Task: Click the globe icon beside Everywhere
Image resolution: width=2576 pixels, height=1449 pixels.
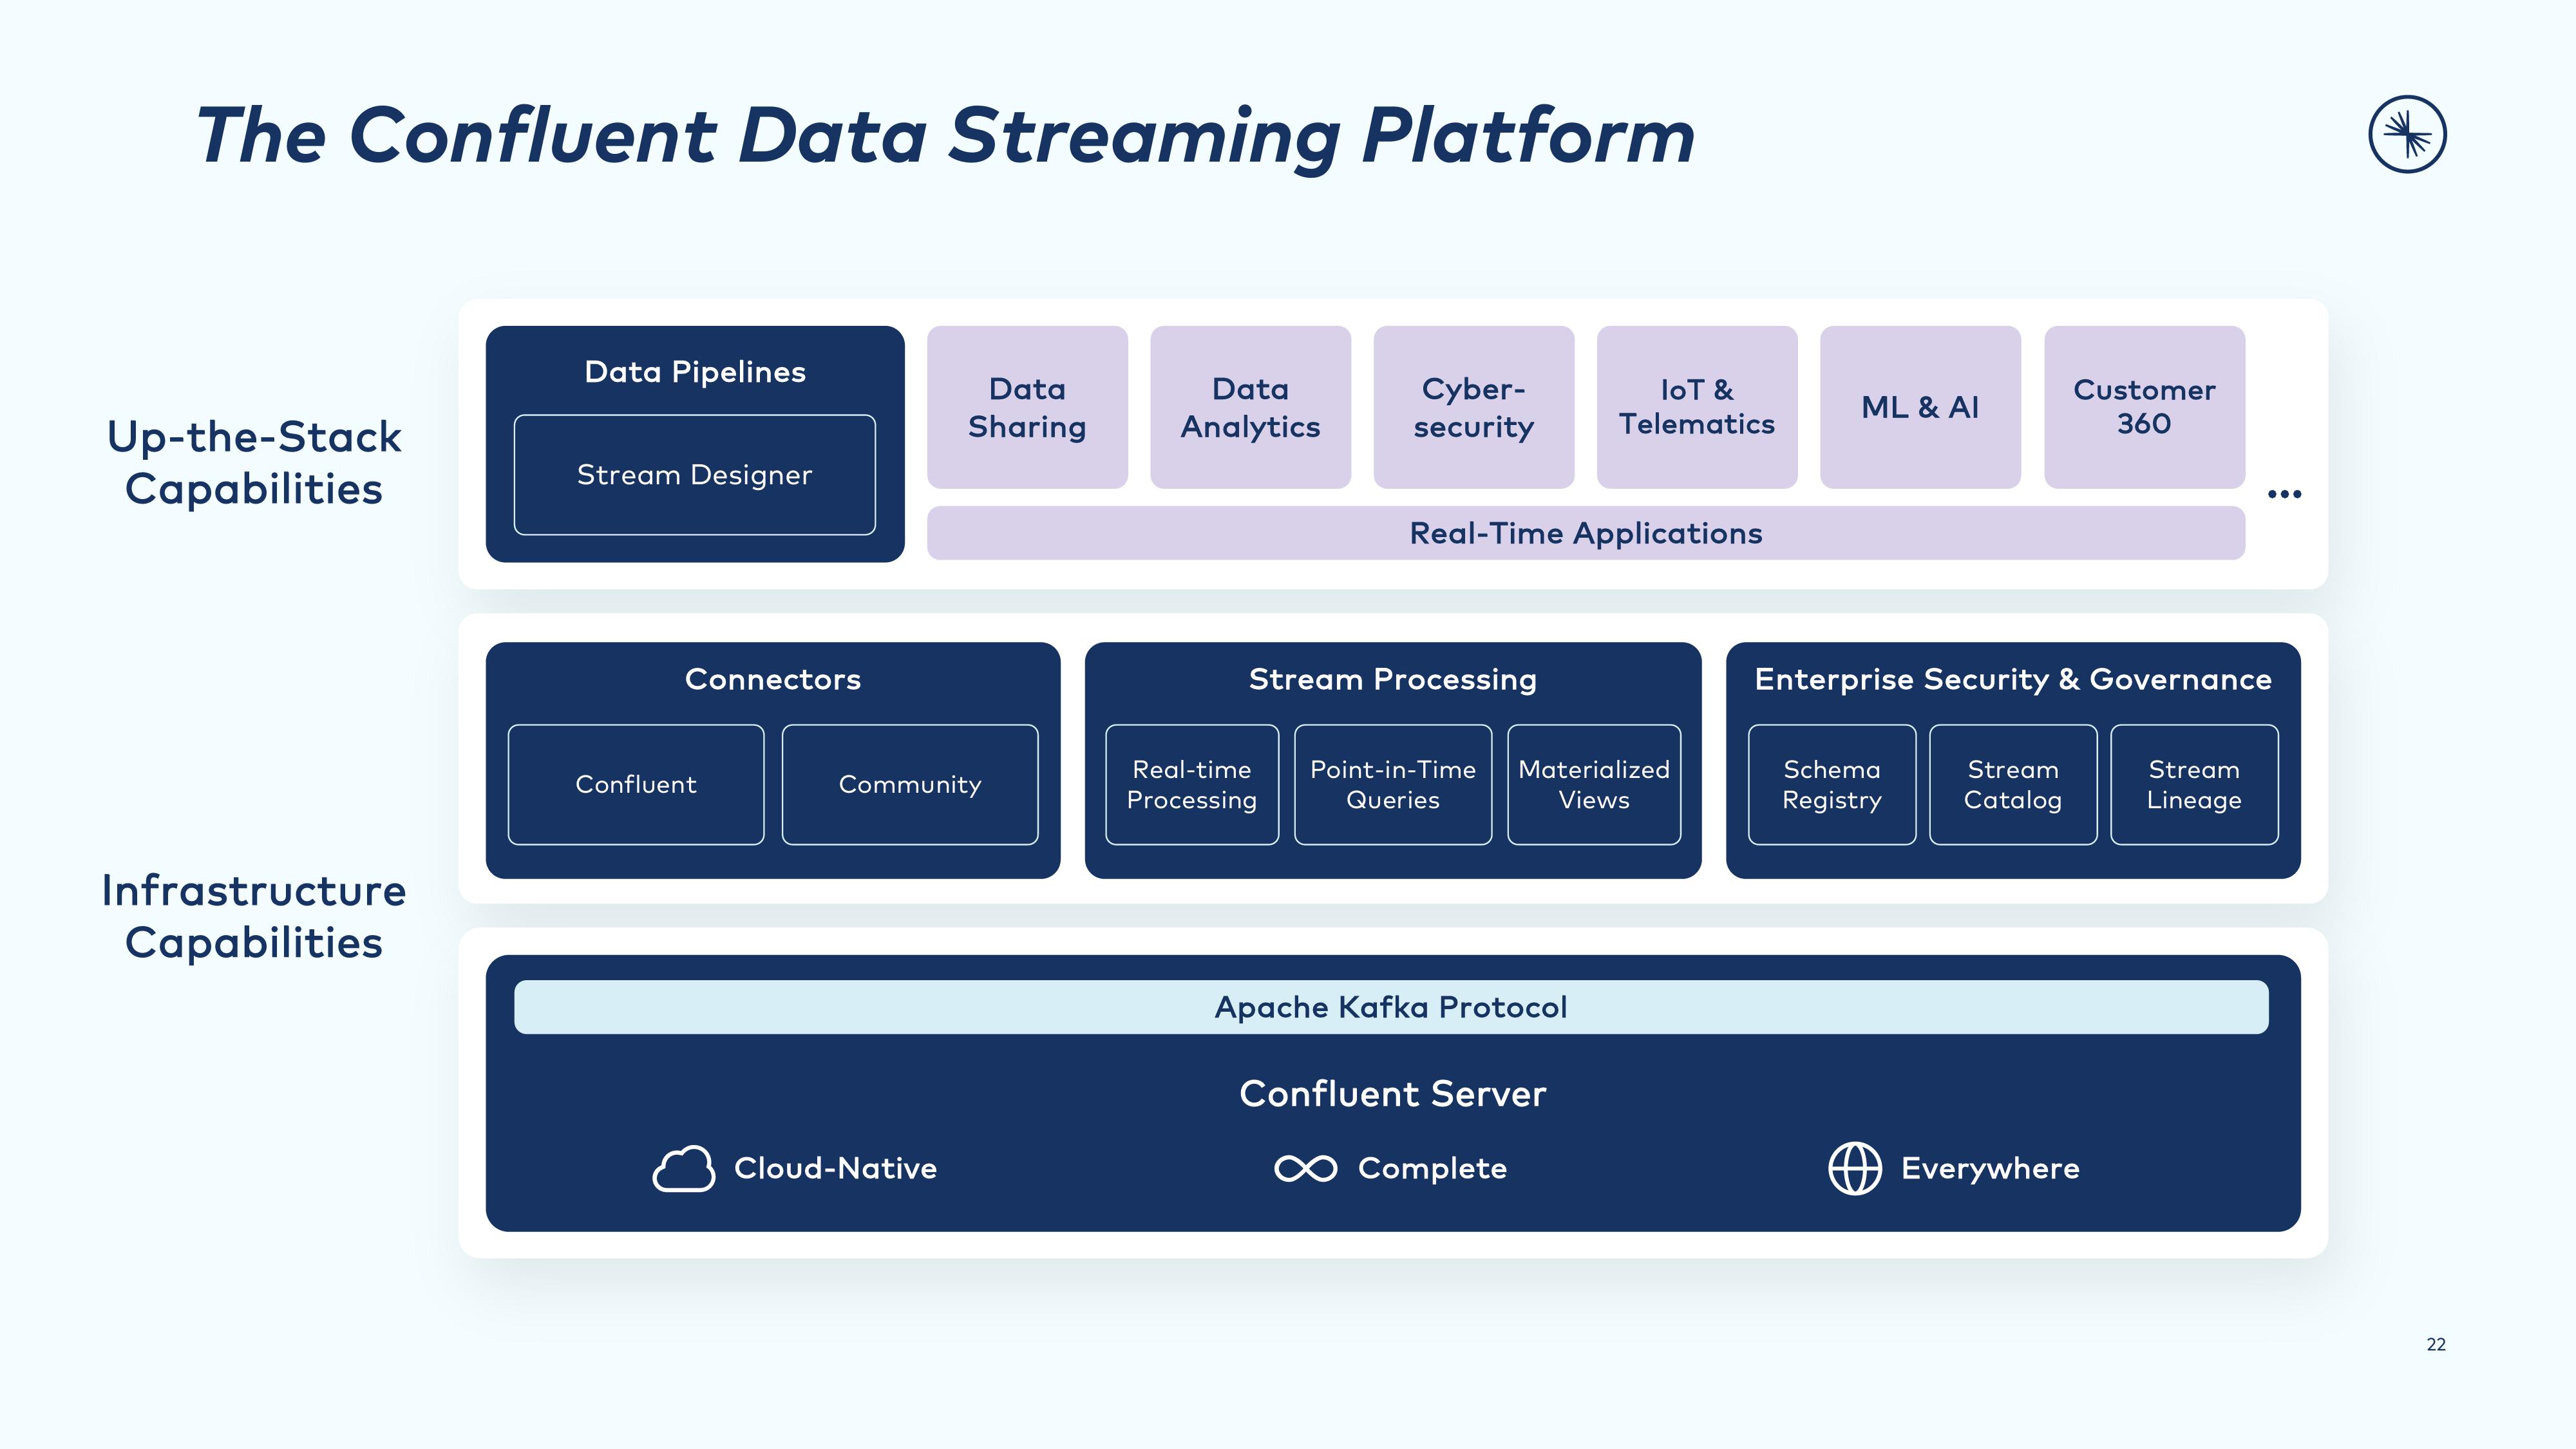Action: [x=1855, y=1168]
